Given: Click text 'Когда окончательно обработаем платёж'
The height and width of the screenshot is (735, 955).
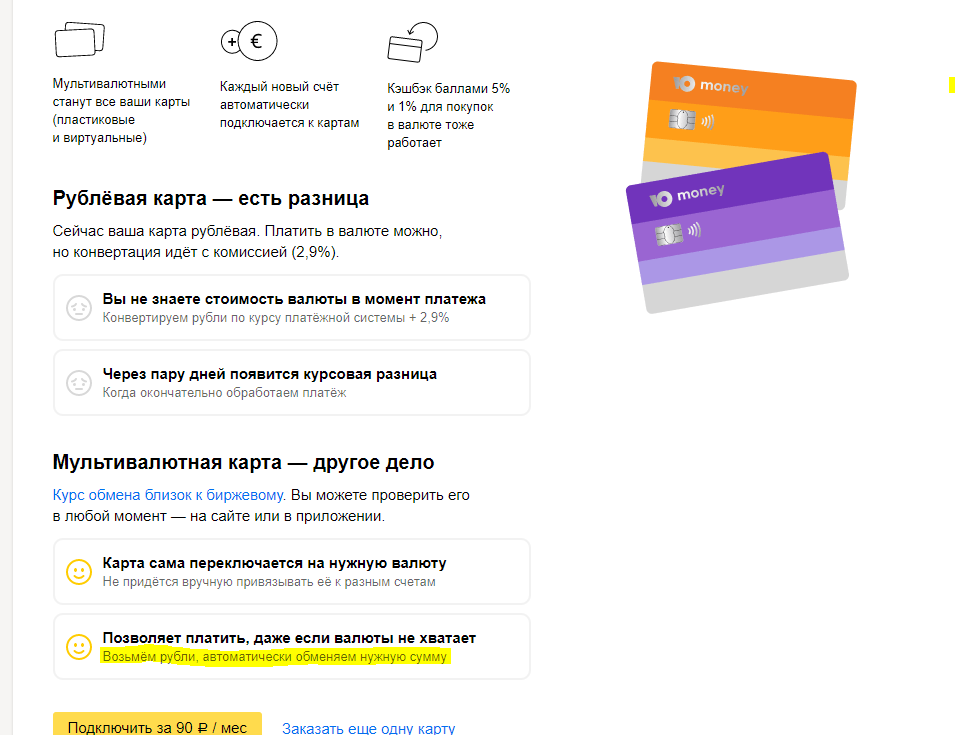Looking at the screenshot, I should coord(224,393).
